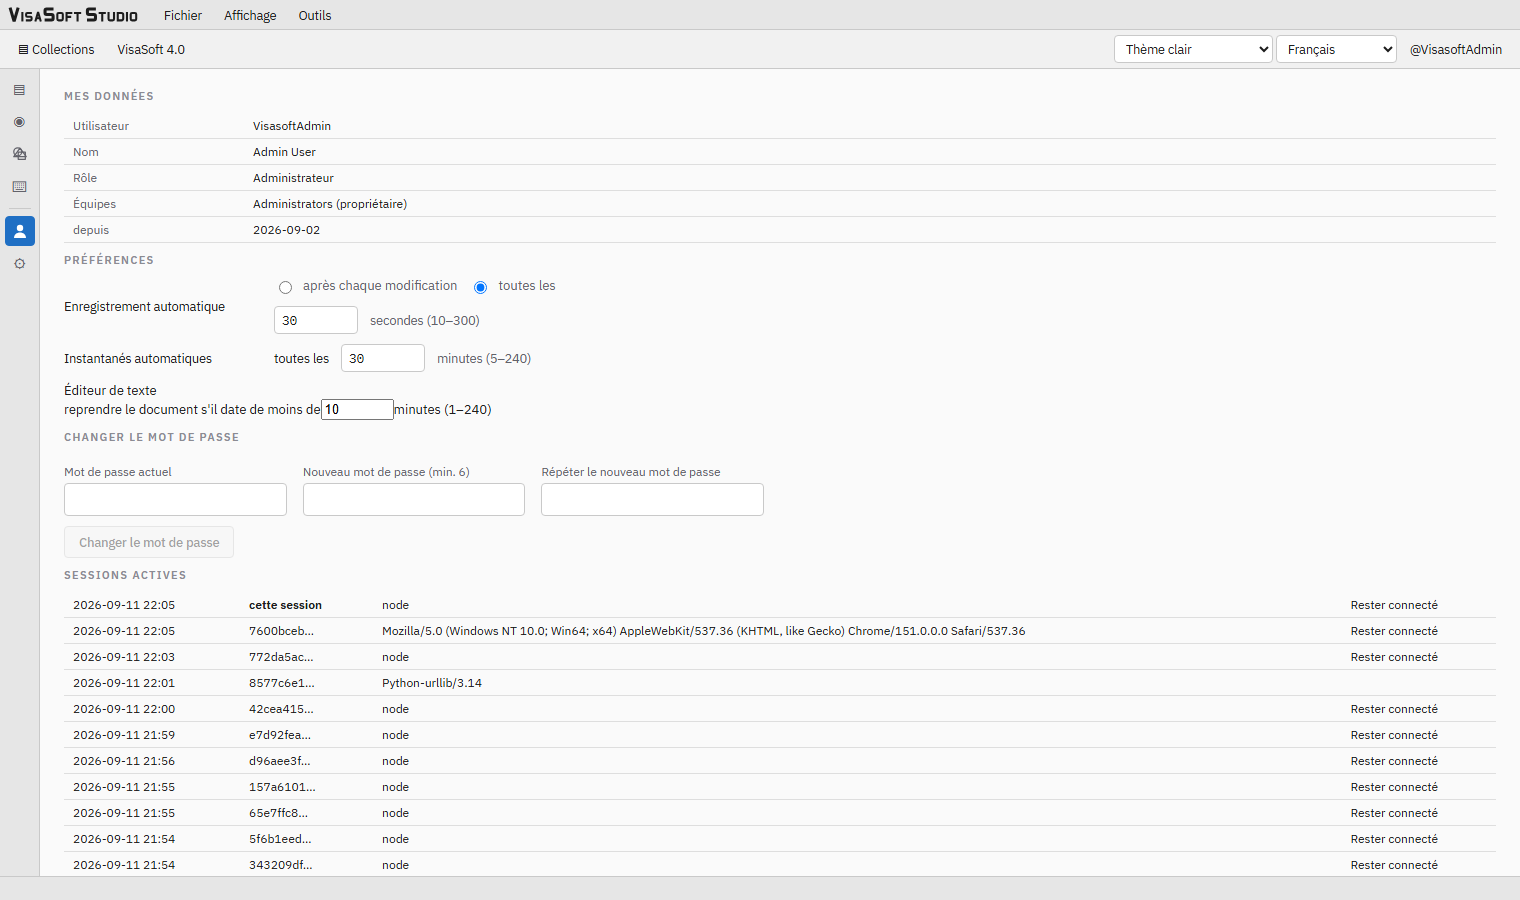Screen dimensions: 1520x900
Task: Click 'Rester connecté' for session d96aee3f
Action: pos(1394,761)
